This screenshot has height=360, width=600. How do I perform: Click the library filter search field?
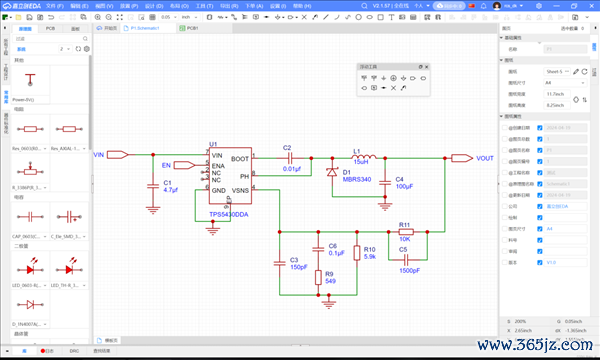[x=51, y=39]
